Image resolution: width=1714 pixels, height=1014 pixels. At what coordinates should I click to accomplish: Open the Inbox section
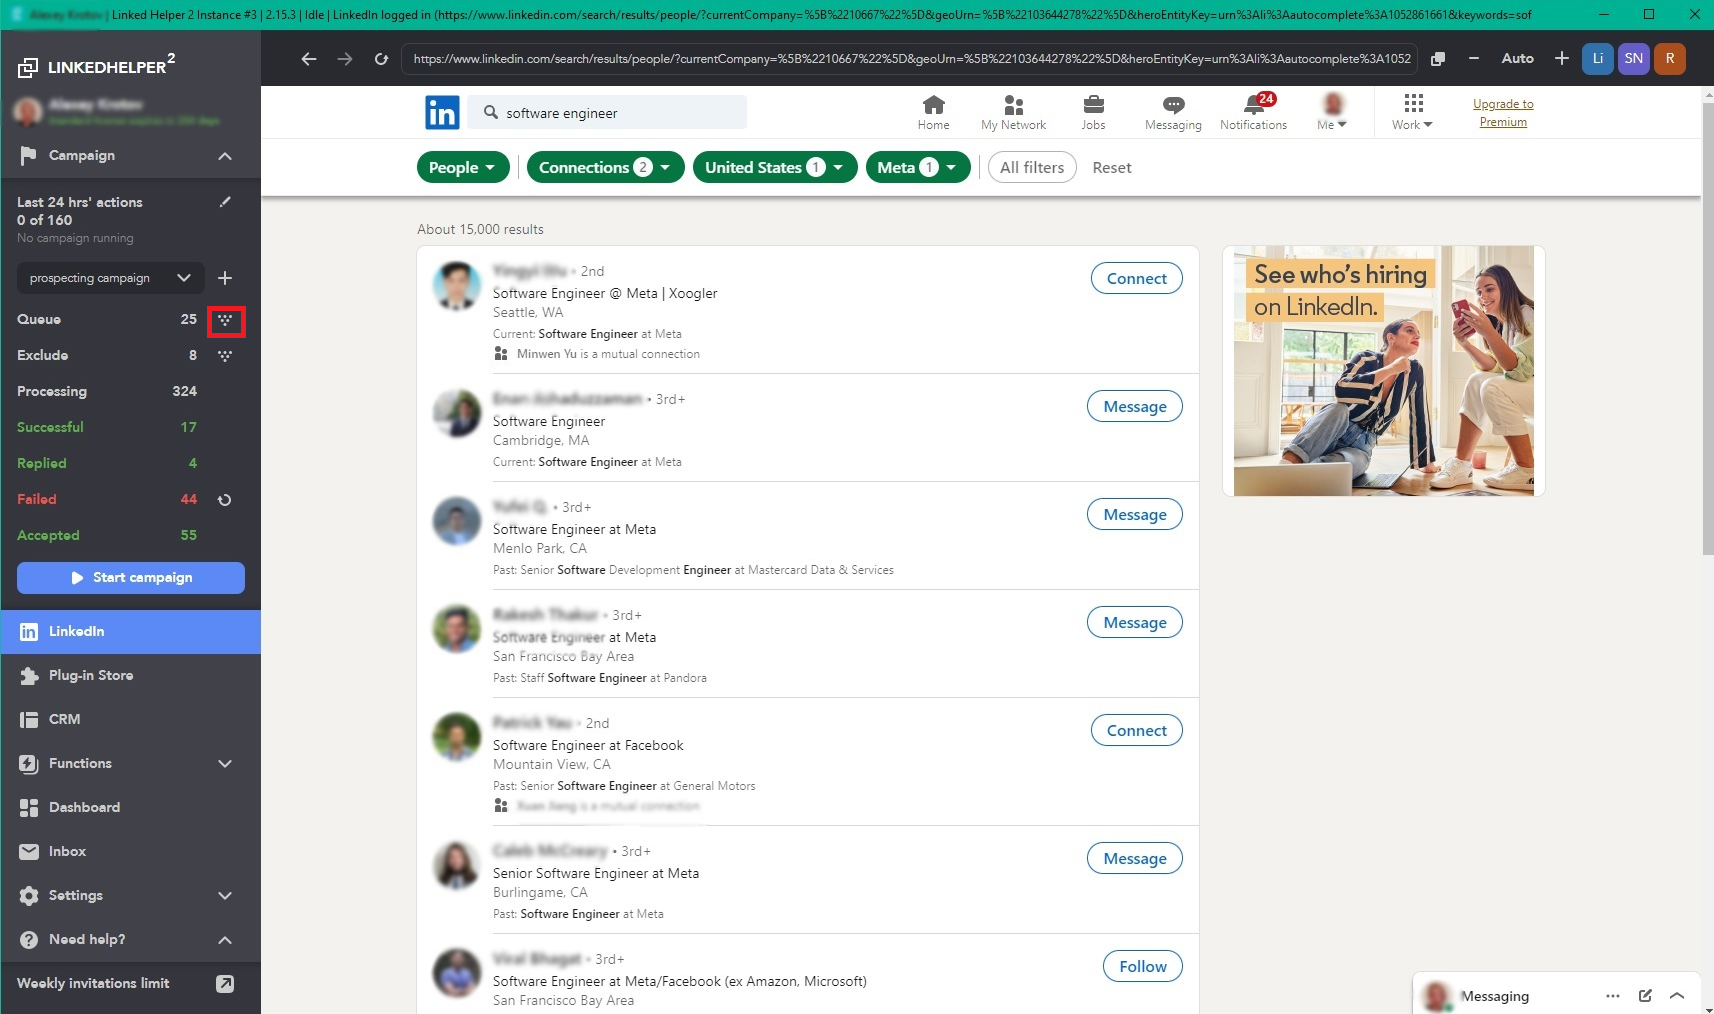coord(131,852)
